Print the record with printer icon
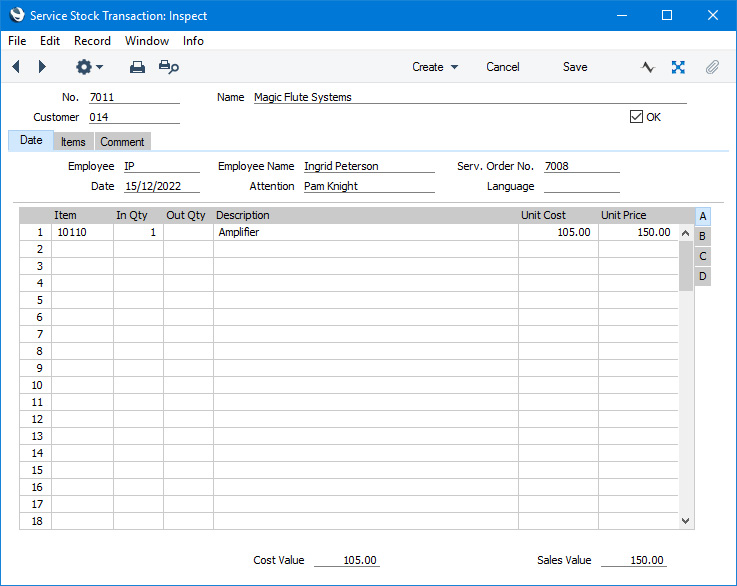 [137, 67]
